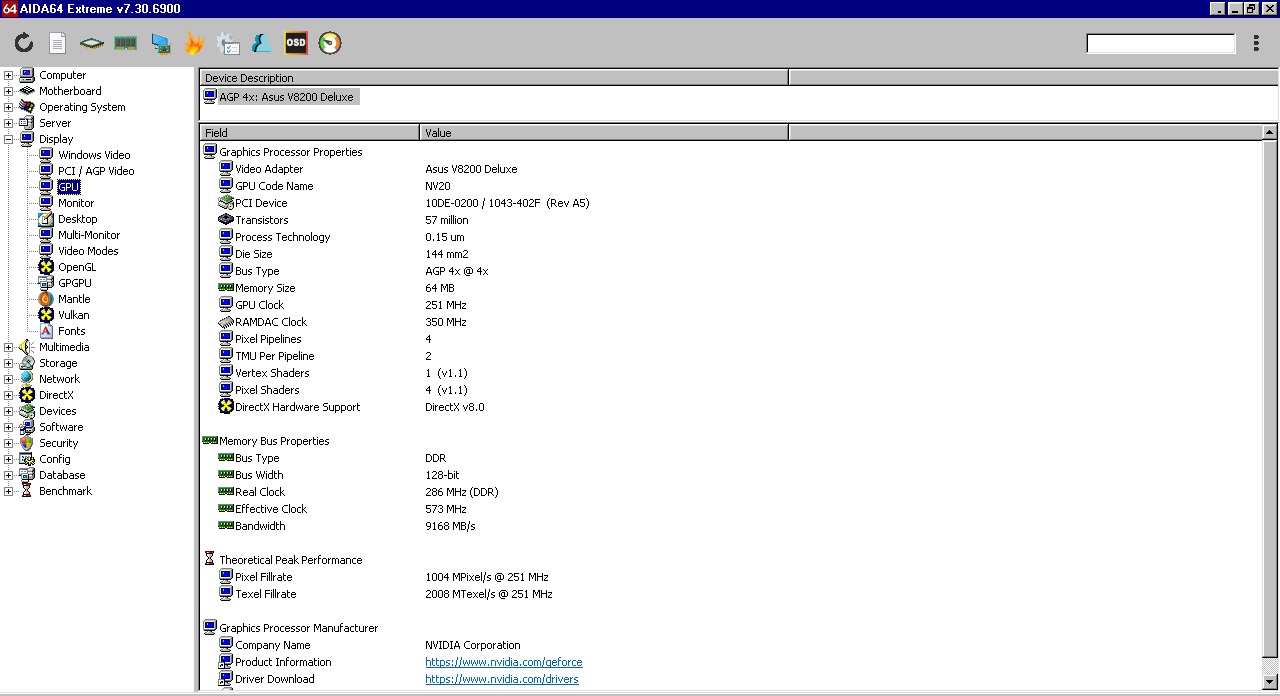This screenshot has height=696, width=1280.
Task: Expand the Storage tree node
Action: pos(9,363)
